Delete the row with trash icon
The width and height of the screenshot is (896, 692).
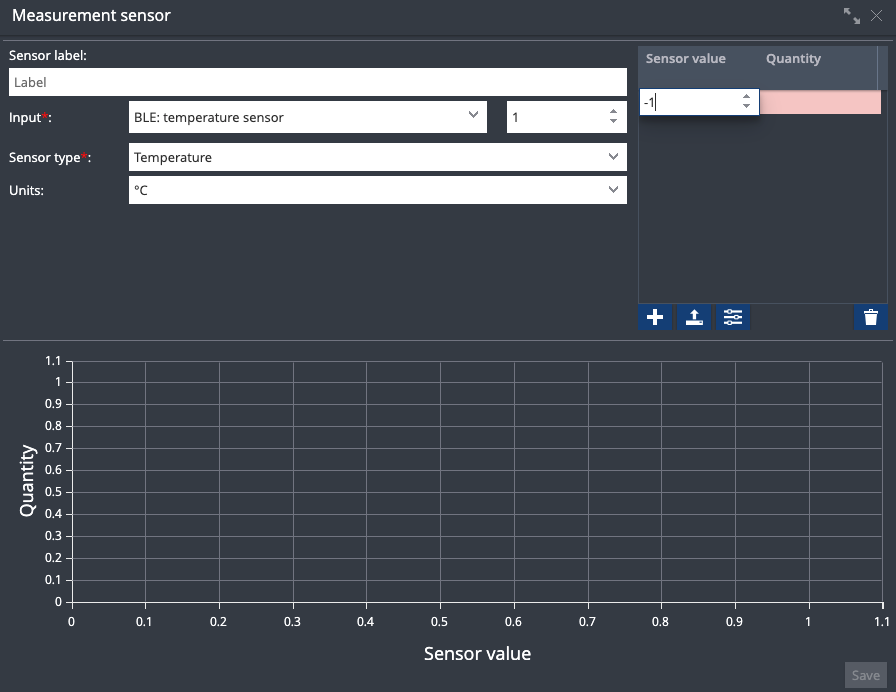click(x=870, y=317)
